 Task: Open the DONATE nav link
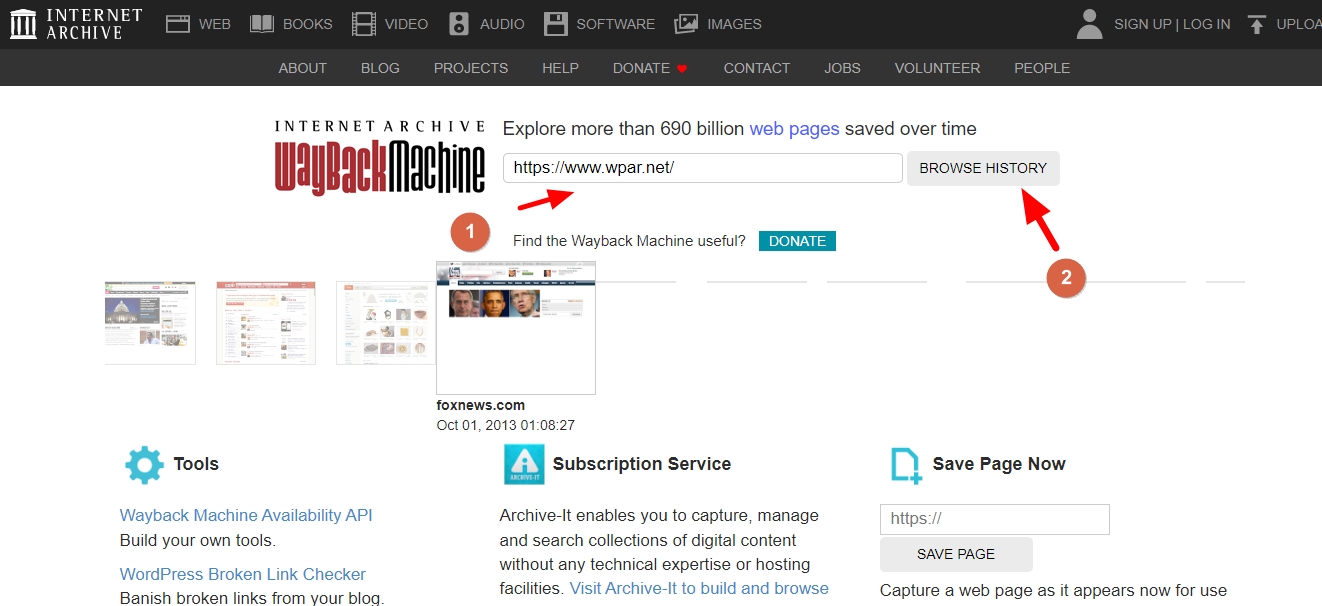point(641,68)
